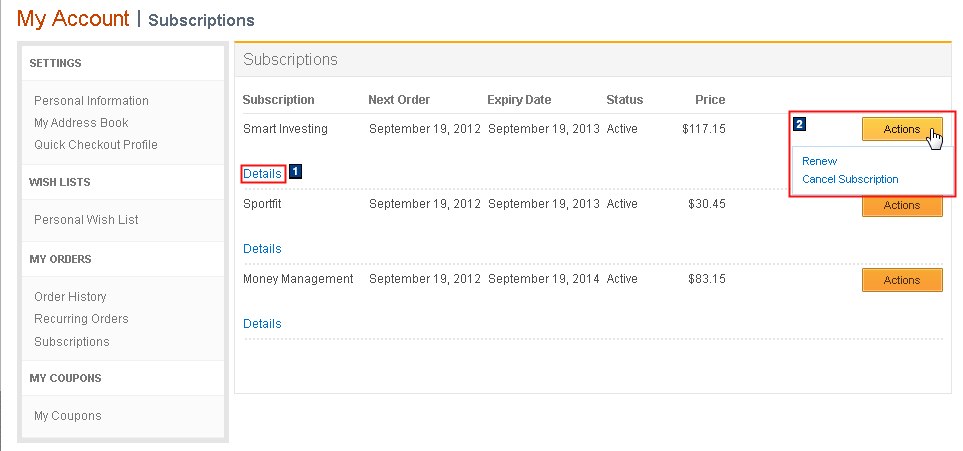Viewport: 963px width, 451px height.
Task: Go to Personal Information settings
Action: (x=91, y=101)
